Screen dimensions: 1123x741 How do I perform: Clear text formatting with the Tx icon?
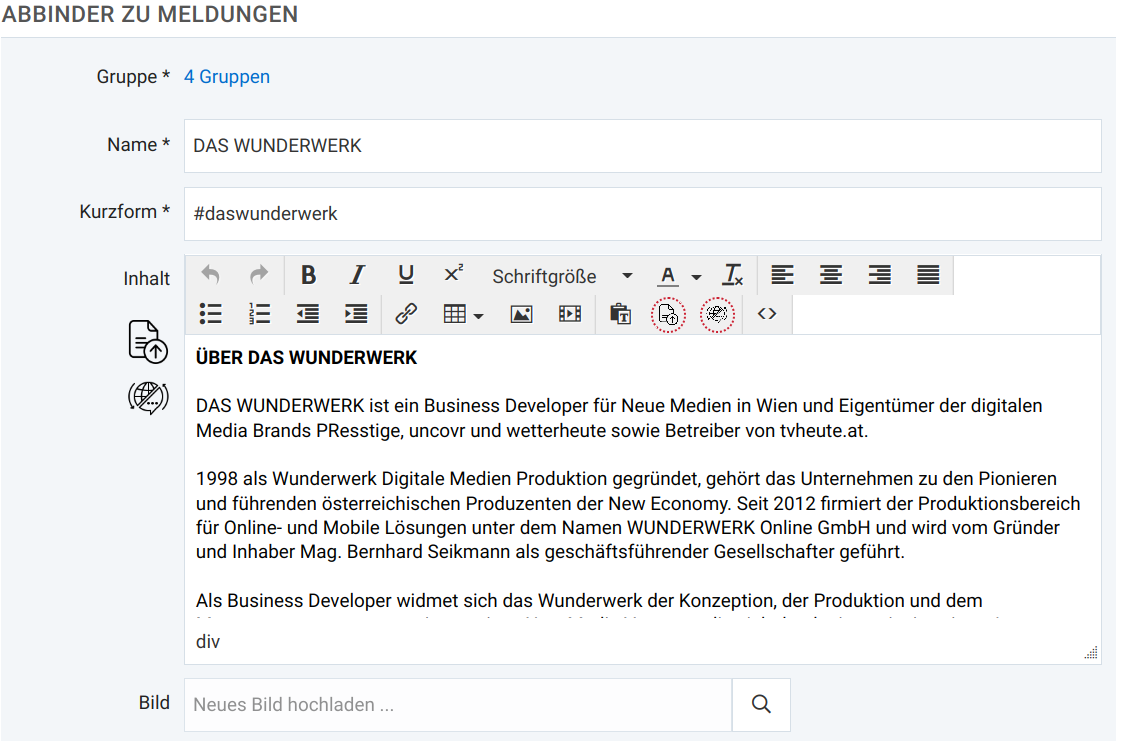(733, 275)
